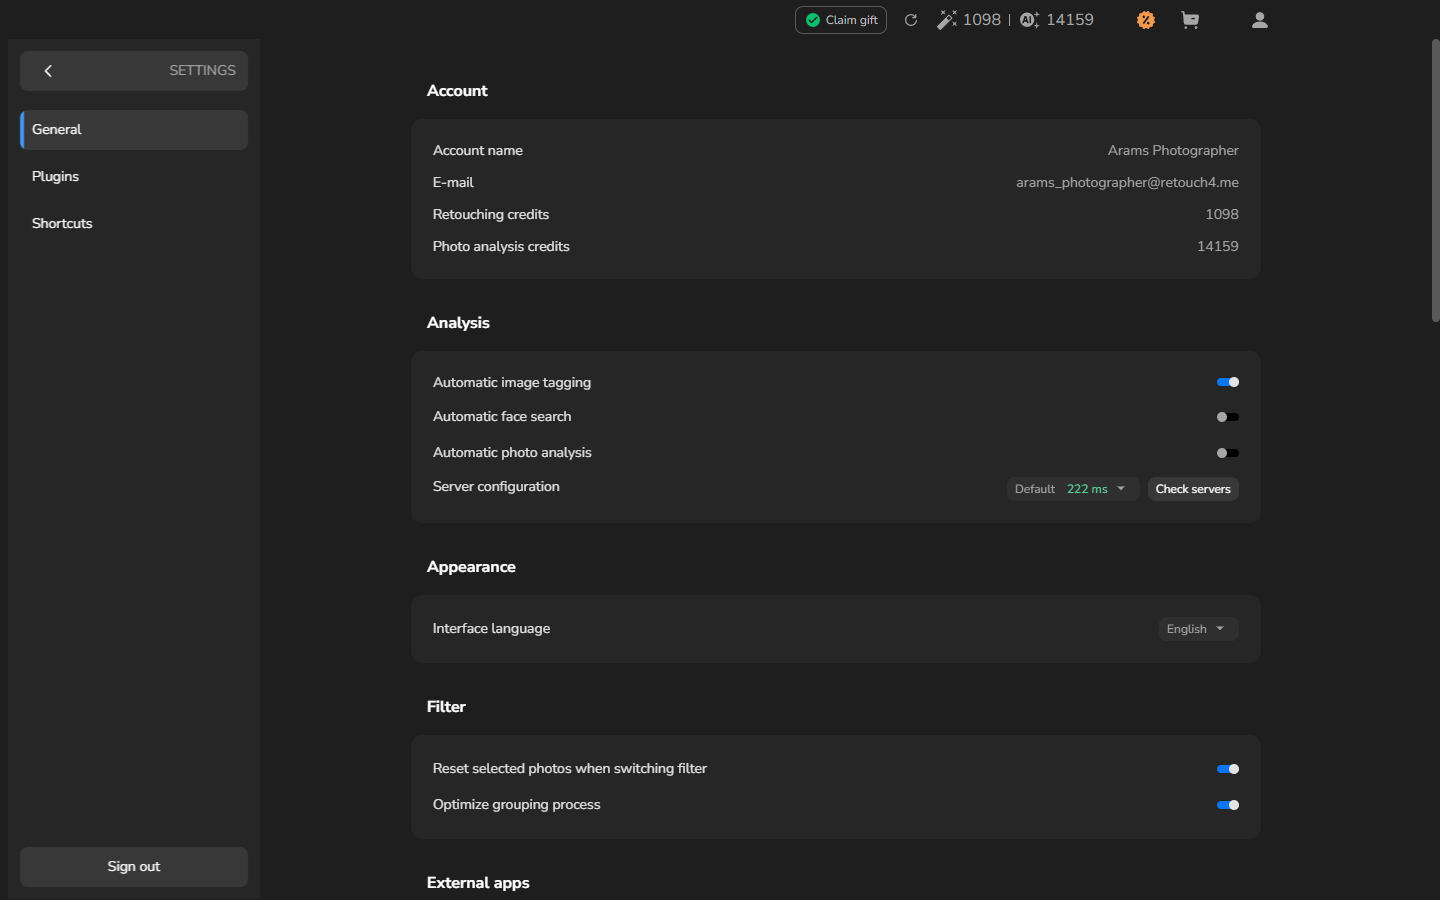Click the Appearance section heading

pyautogui.click(x=471, y=567)
